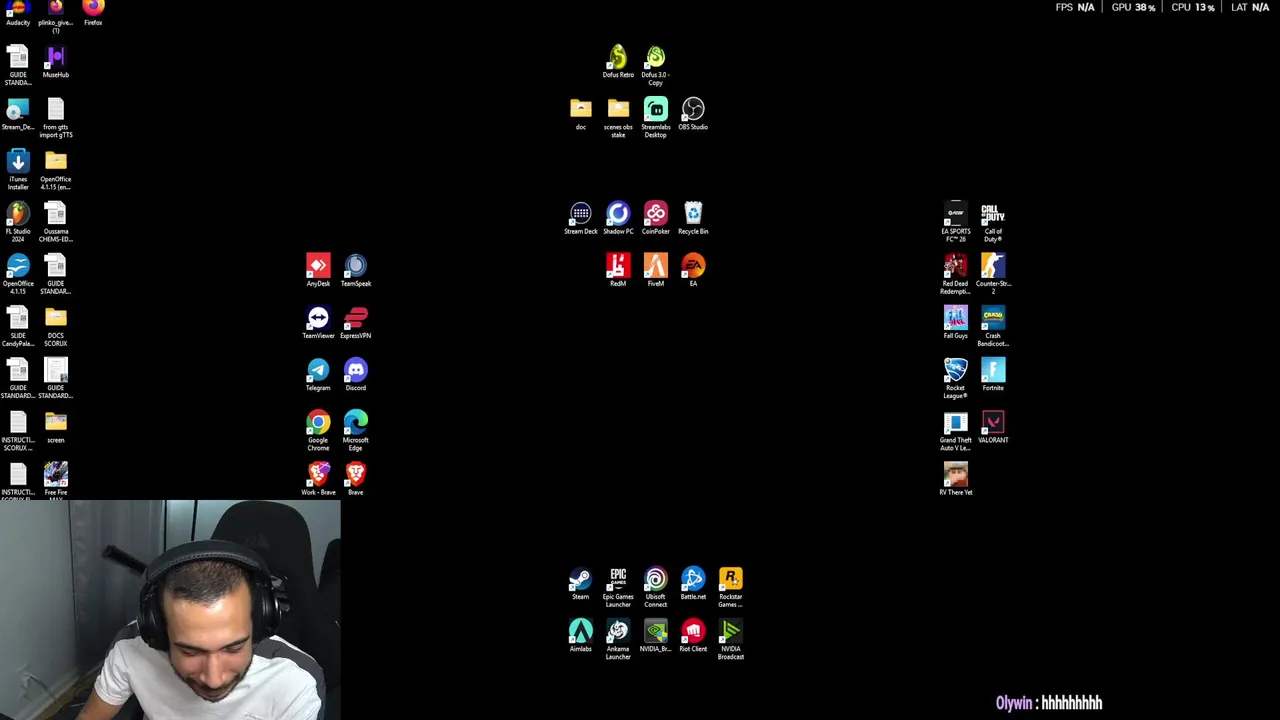Viewport: 1280px width, 720px height.
Task: Select the Recycle Bin icon
Action: click(693, 217)
